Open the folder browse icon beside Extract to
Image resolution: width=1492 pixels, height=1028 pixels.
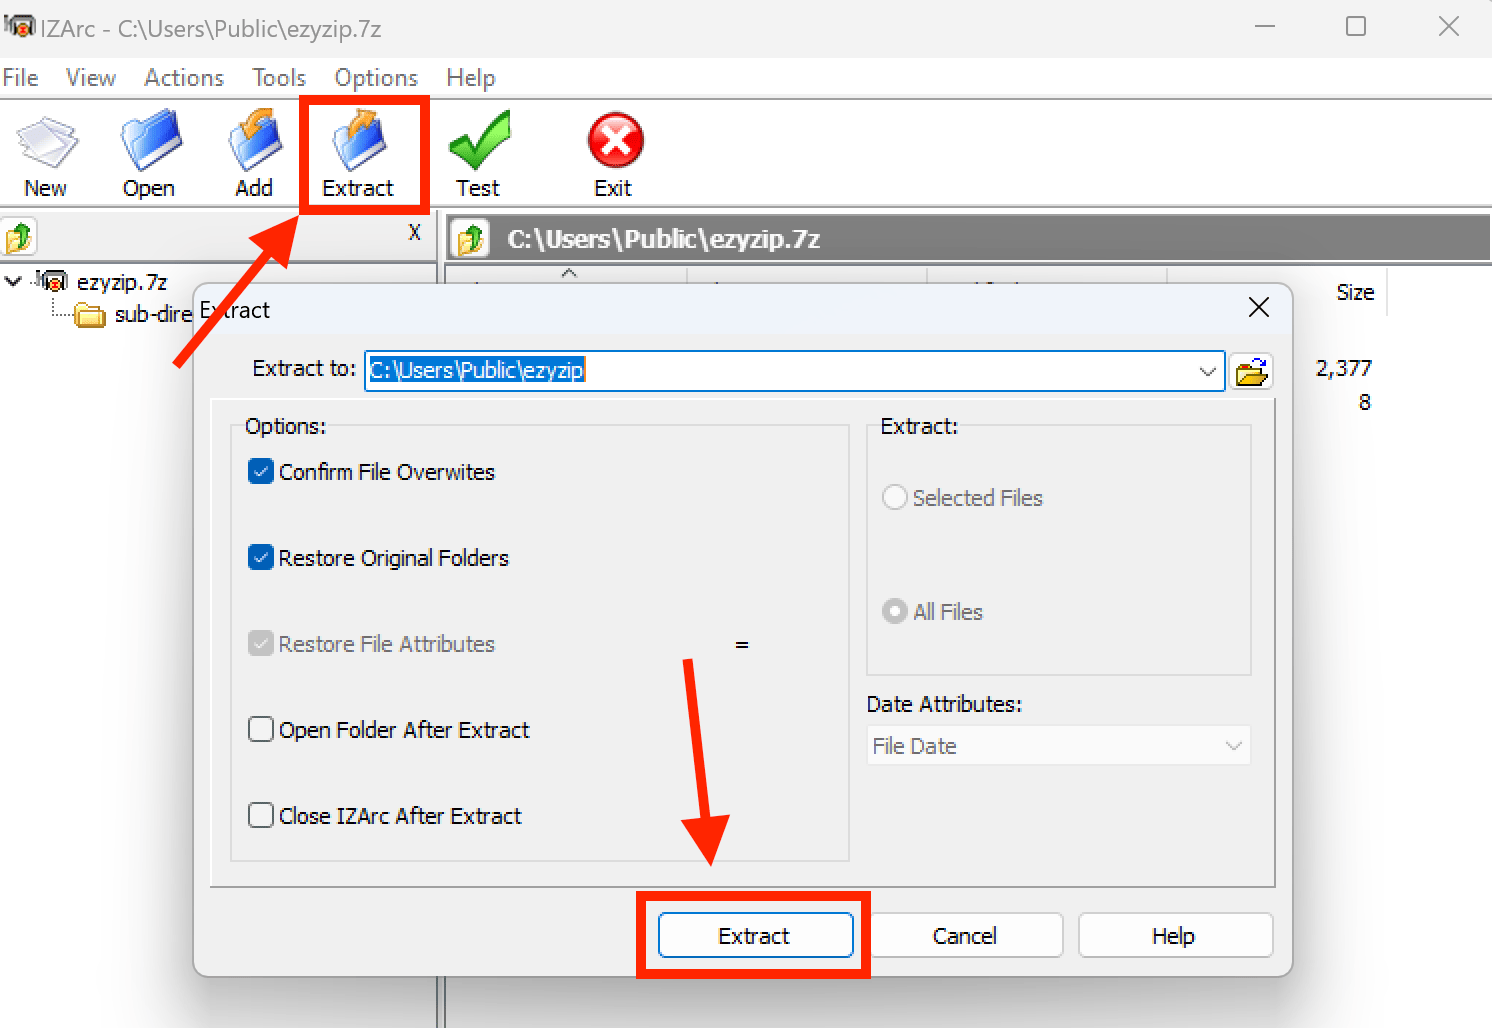tap(1252, 370)
